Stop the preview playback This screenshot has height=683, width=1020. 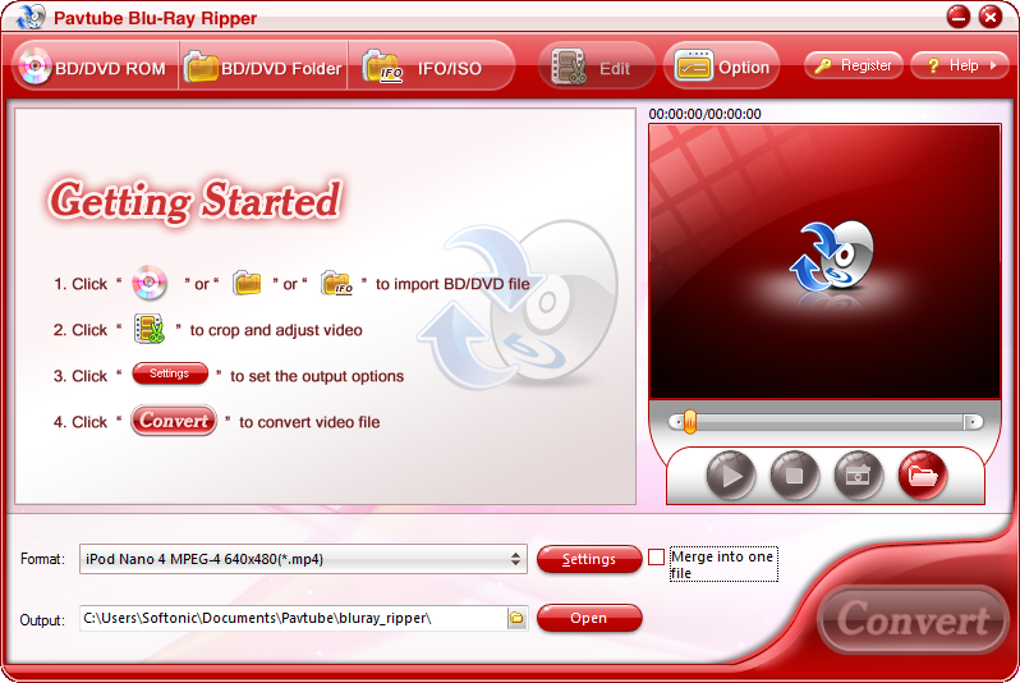pos(794,475)
